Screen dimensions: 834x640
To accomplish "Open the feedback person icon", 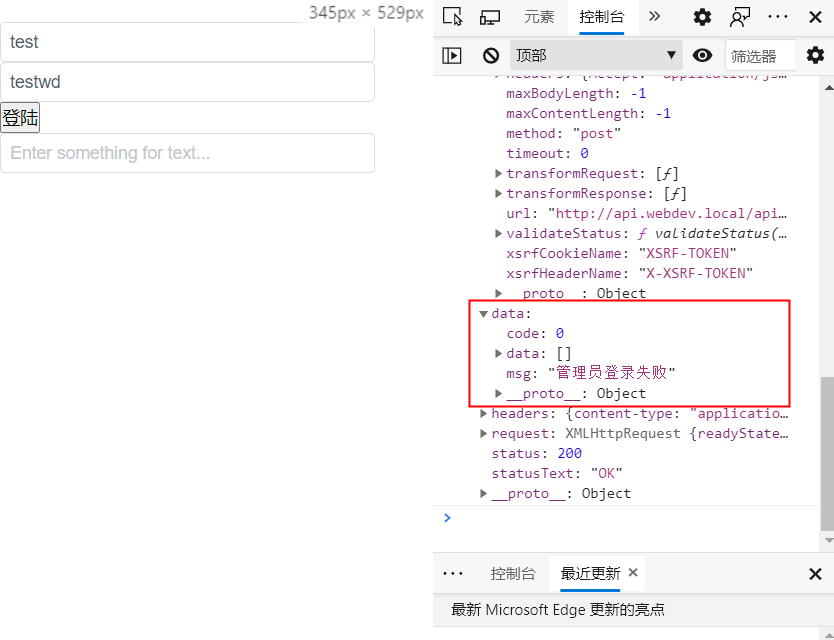I will click(740, 17).
